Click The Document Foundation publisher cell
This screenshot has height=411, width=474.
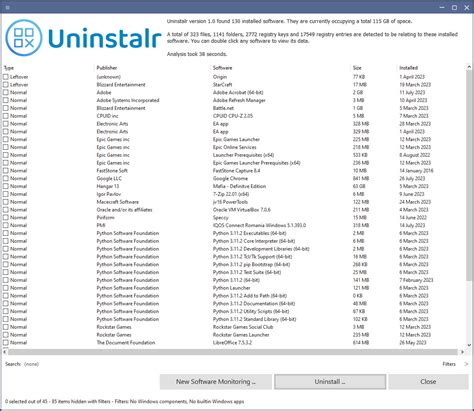(x=126, y=343)
